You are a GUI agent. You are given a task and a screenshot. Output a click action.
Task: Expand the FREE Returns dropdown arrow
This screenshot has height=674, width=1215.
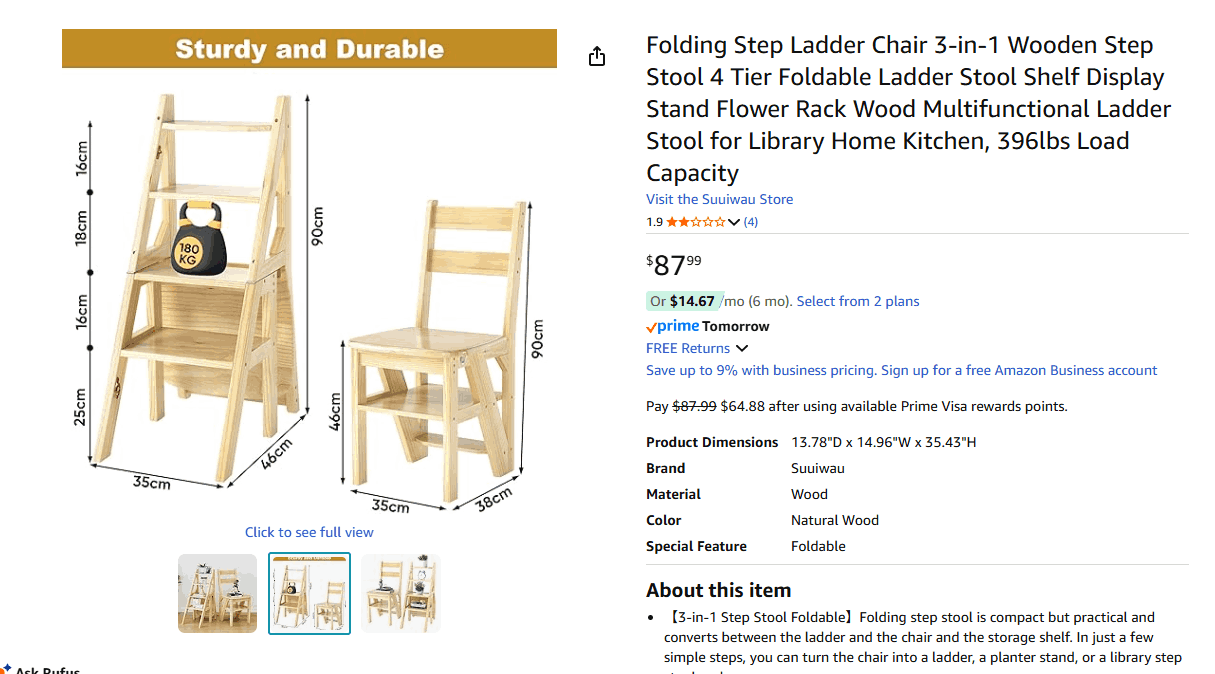(742, 348)
